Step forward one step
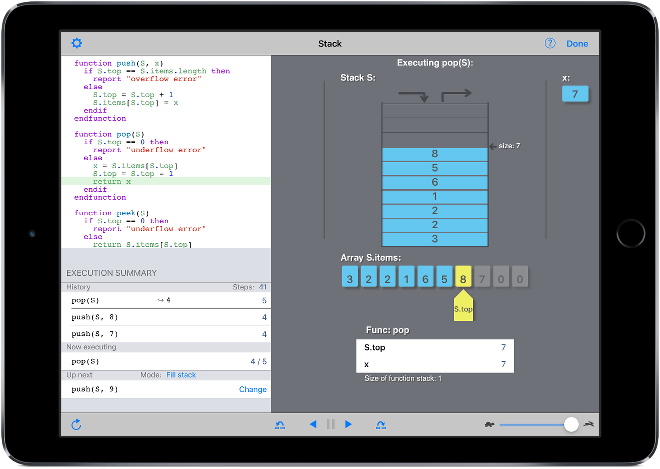Viewport: 660px width, 469px height. click(x=348, y=425)
